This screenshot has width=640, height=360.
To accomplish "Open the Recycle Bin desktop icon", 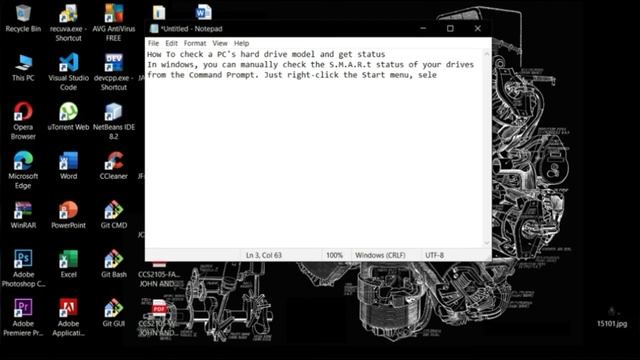I will click(23, 18).
